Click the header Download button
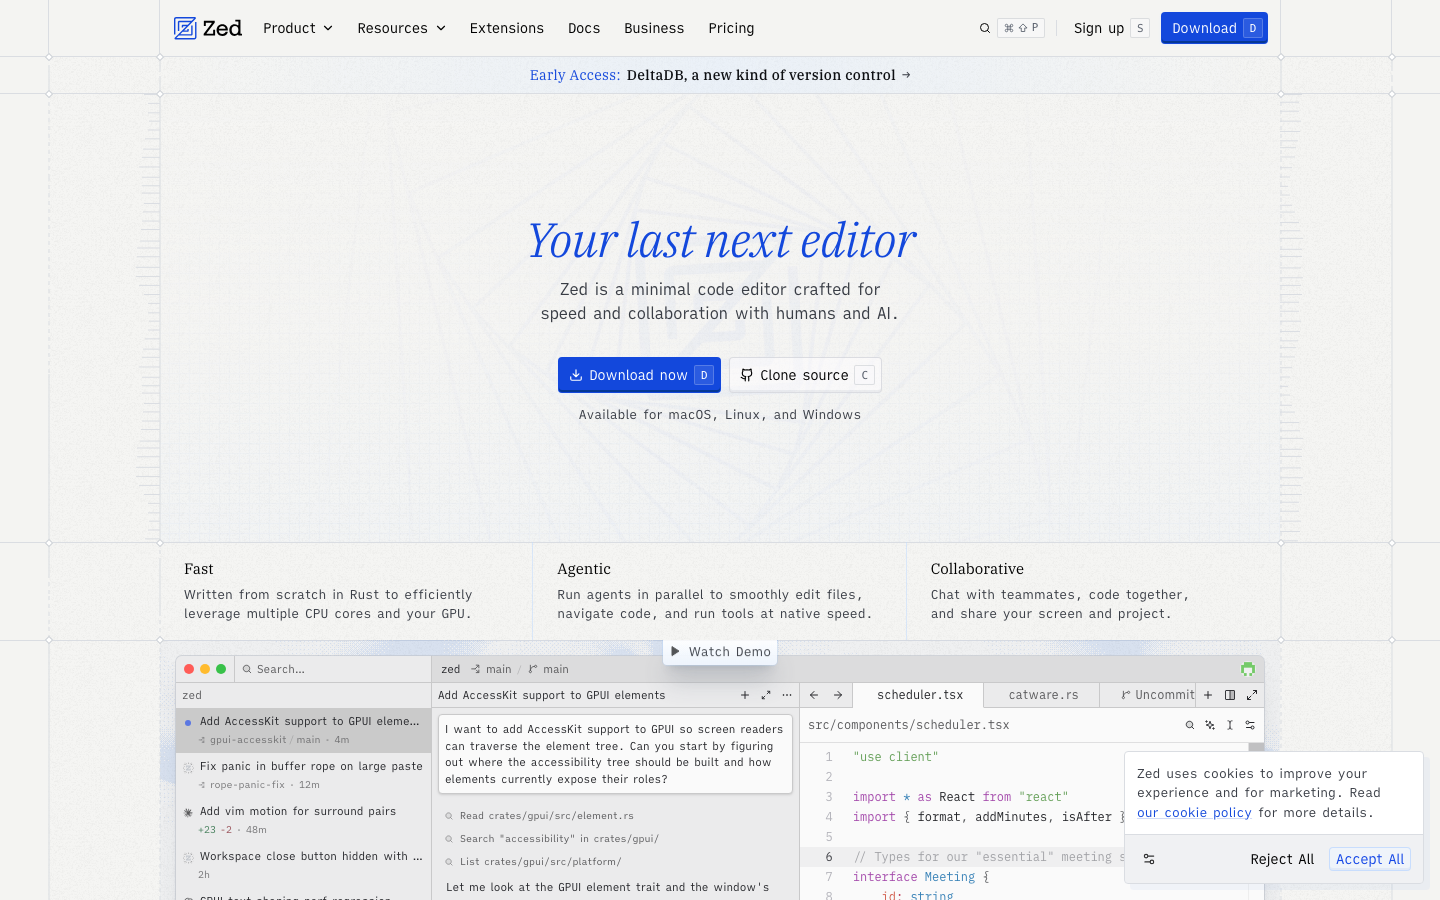 click(x=1214, y=28)
